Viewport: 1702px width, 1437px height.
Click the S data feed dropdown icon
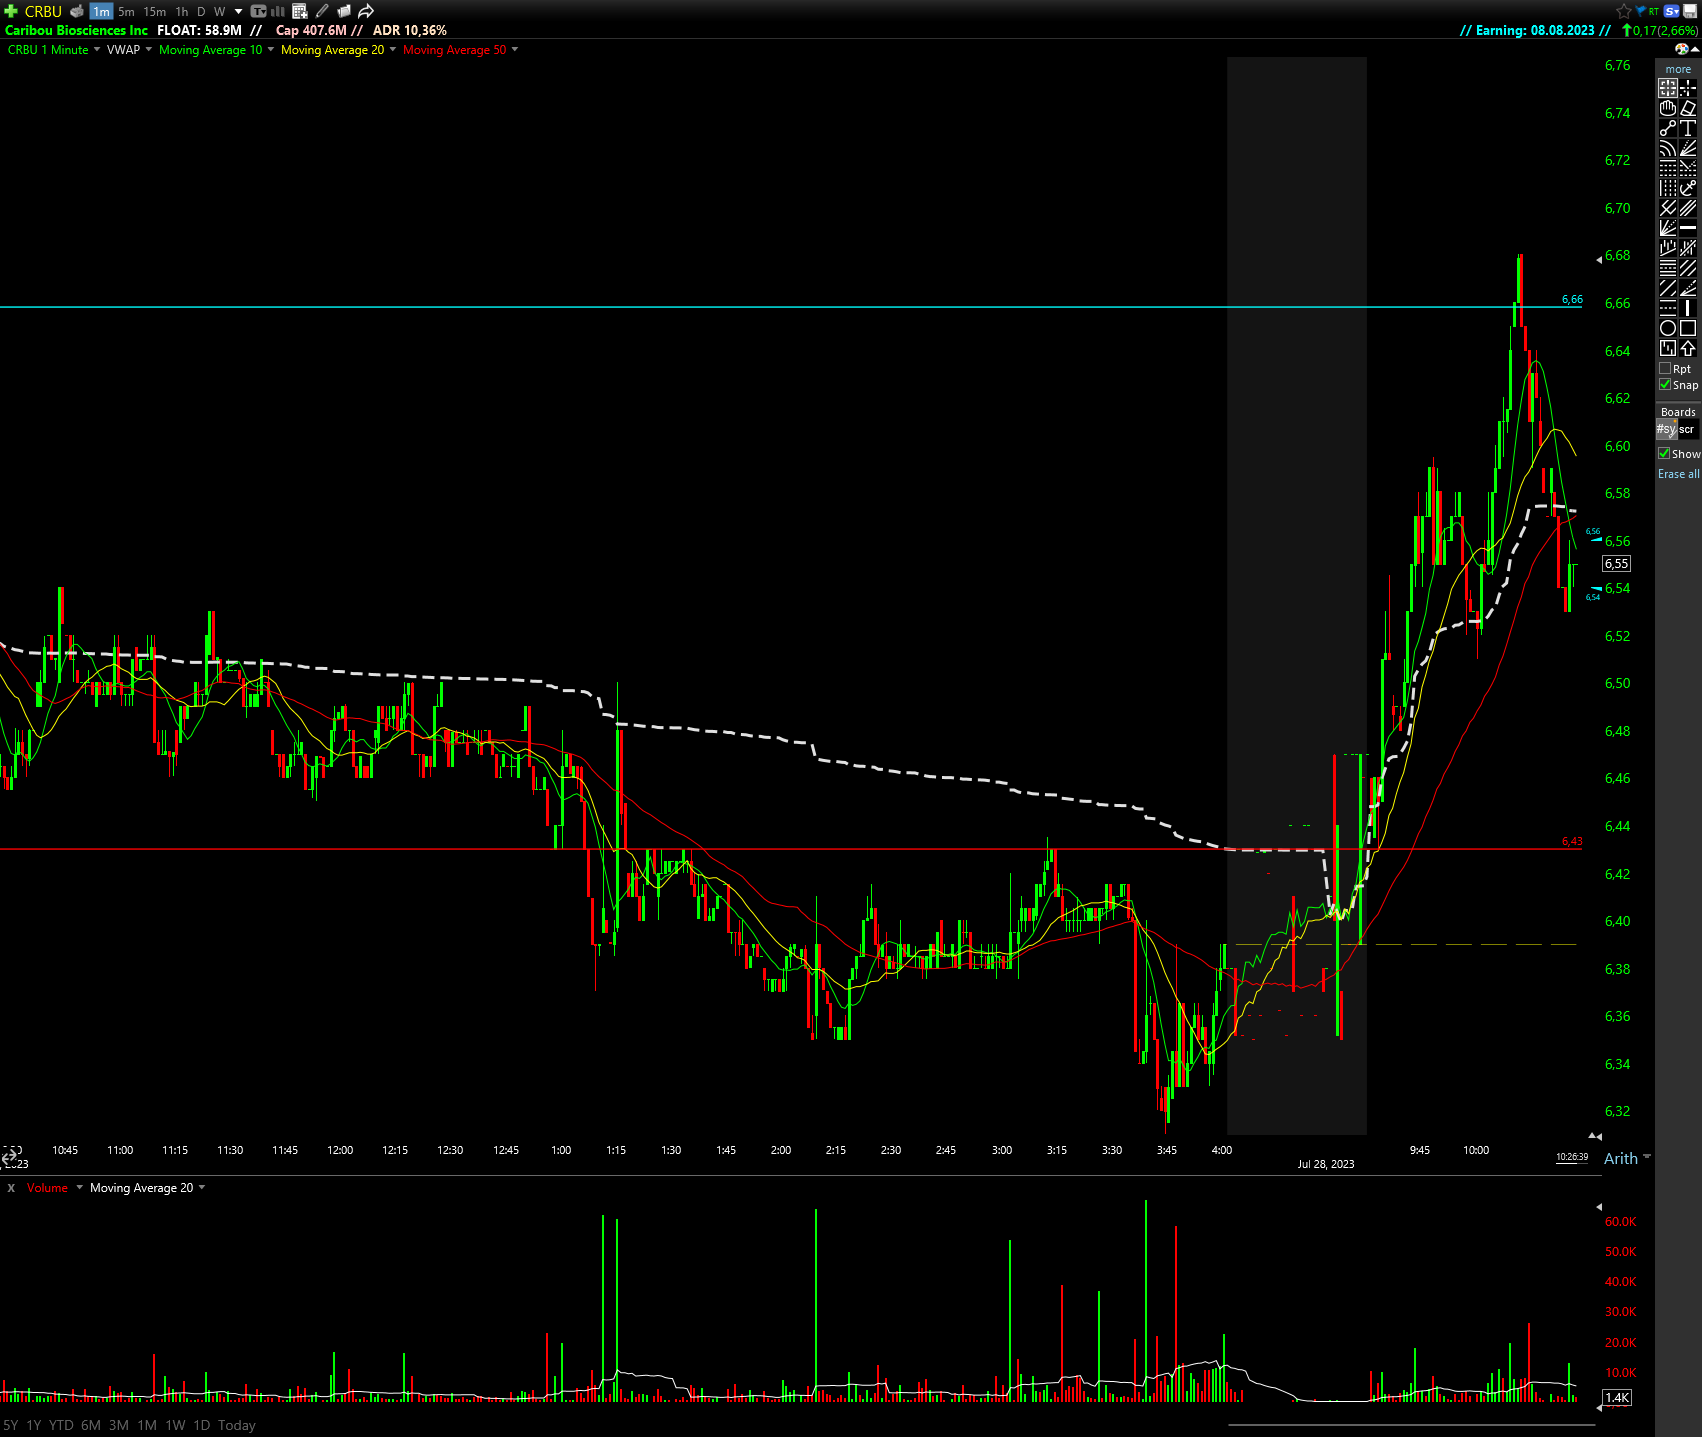pos(1671,11)
